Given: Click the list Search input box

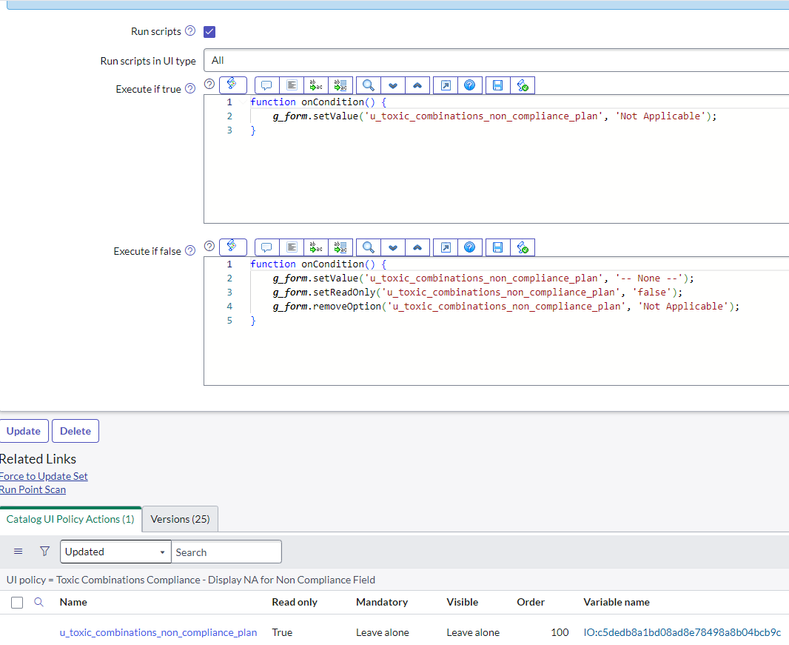Looking at the screenshot, I should pos(226,552).
